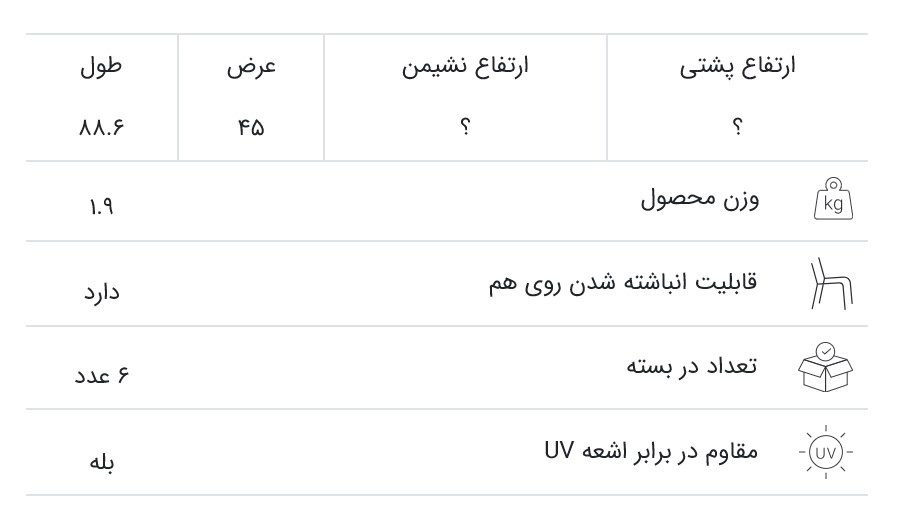Click the '۶ عدد' package count value
This screenshot has height=527, width=898.
point(103,377)
